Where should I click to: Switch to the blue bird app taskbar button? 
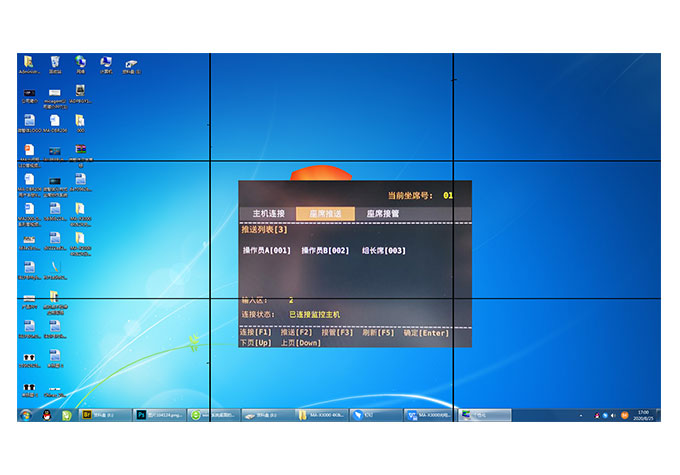click(376, 415)
